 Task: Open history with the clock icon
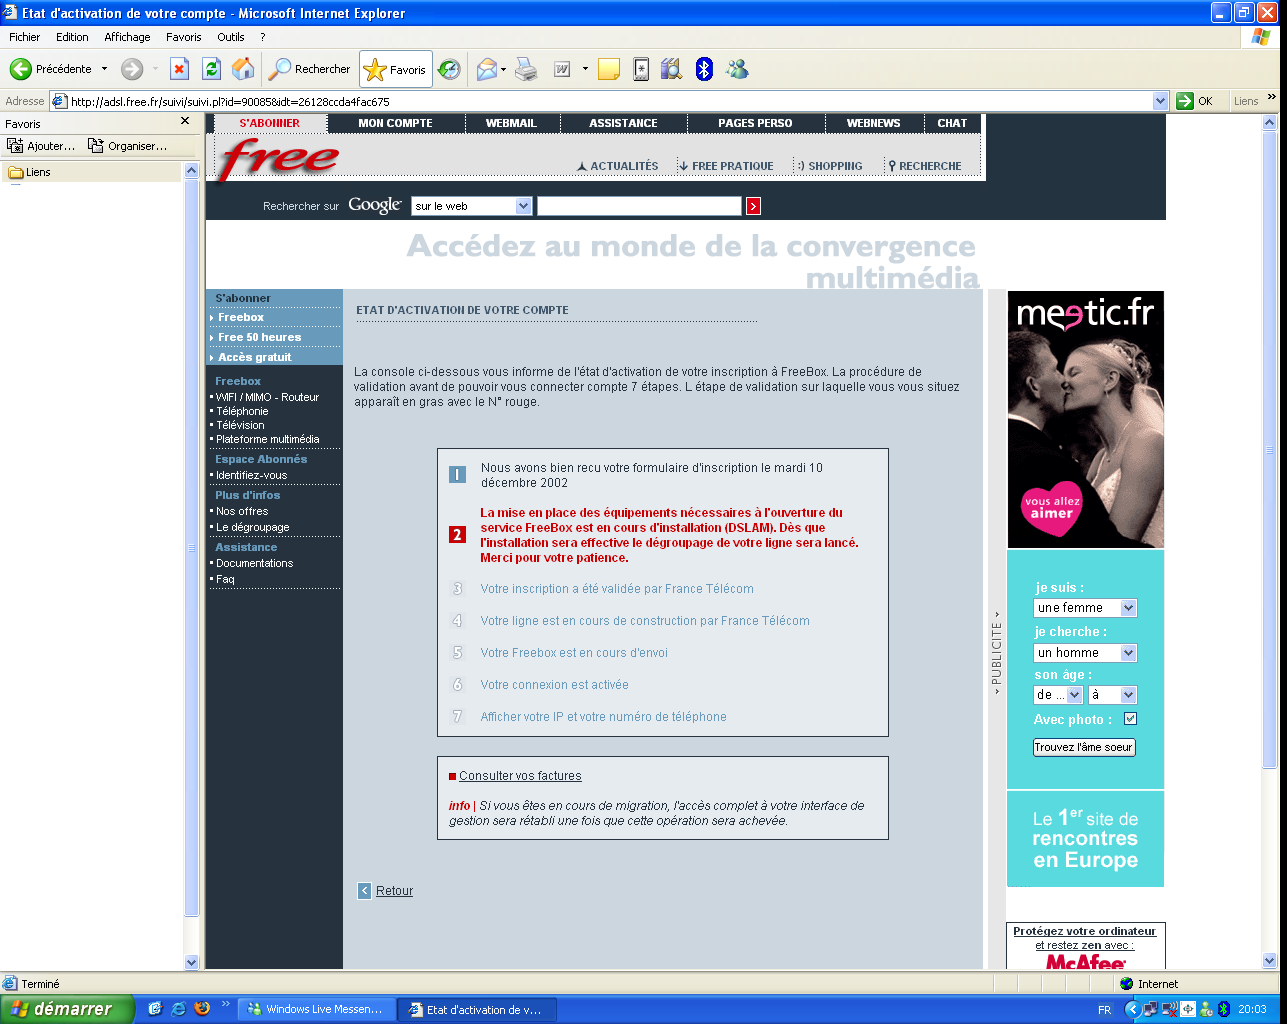pos(450,69)
